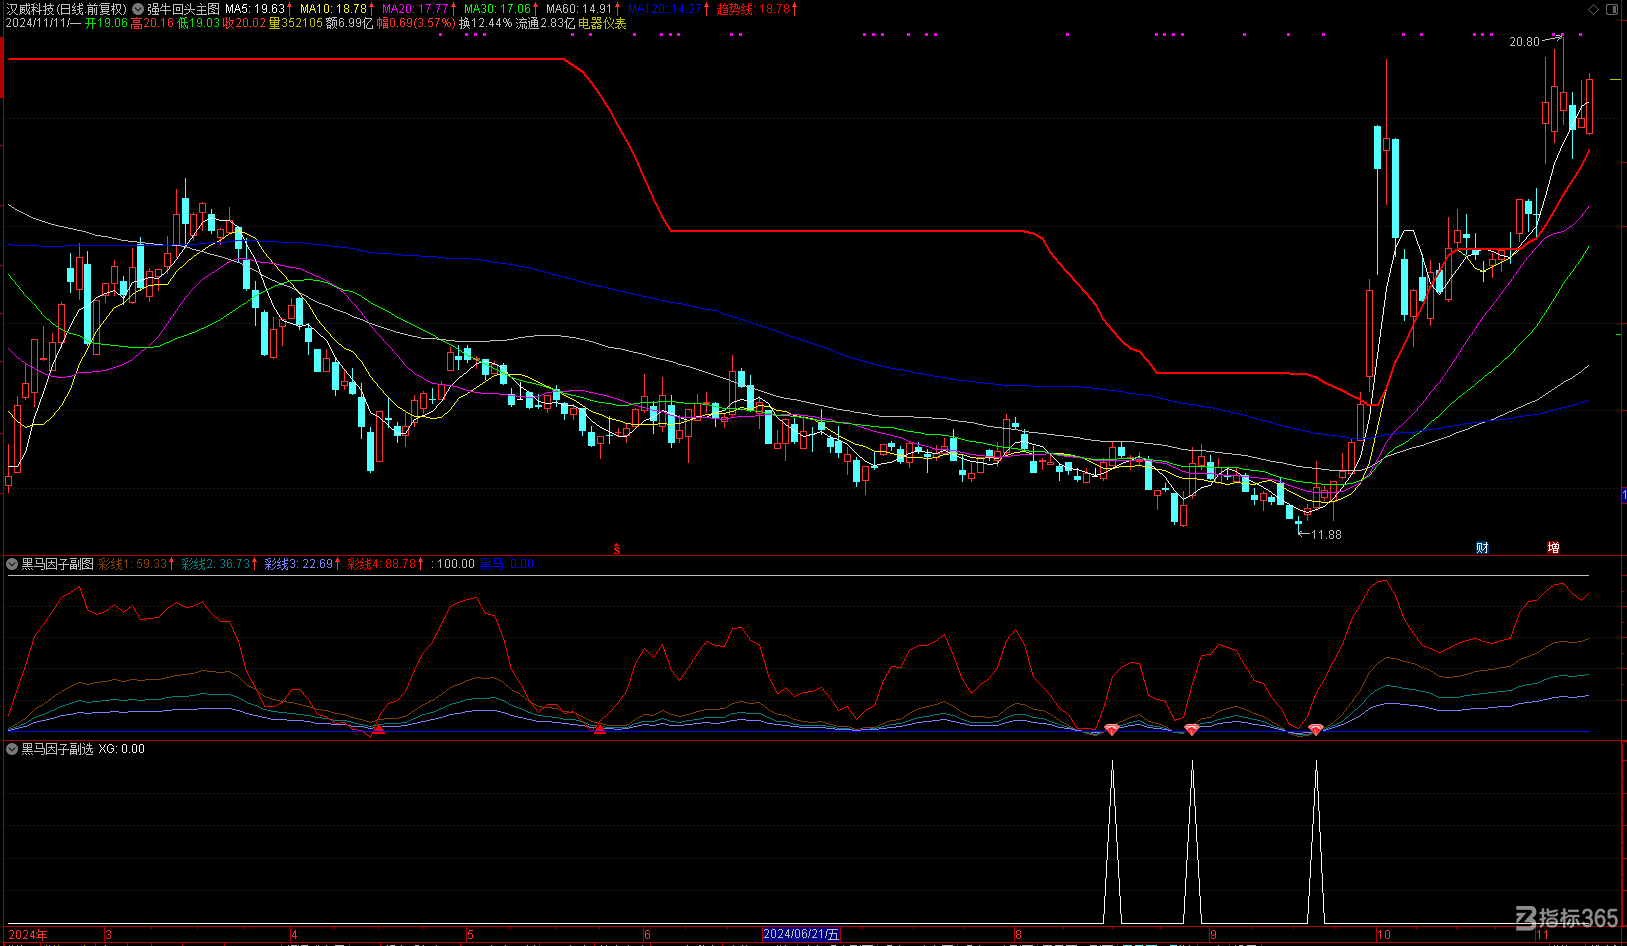Click the 开19.06 open price value
The height and width of the screenshot is (946, 1627).
(107, 23)
